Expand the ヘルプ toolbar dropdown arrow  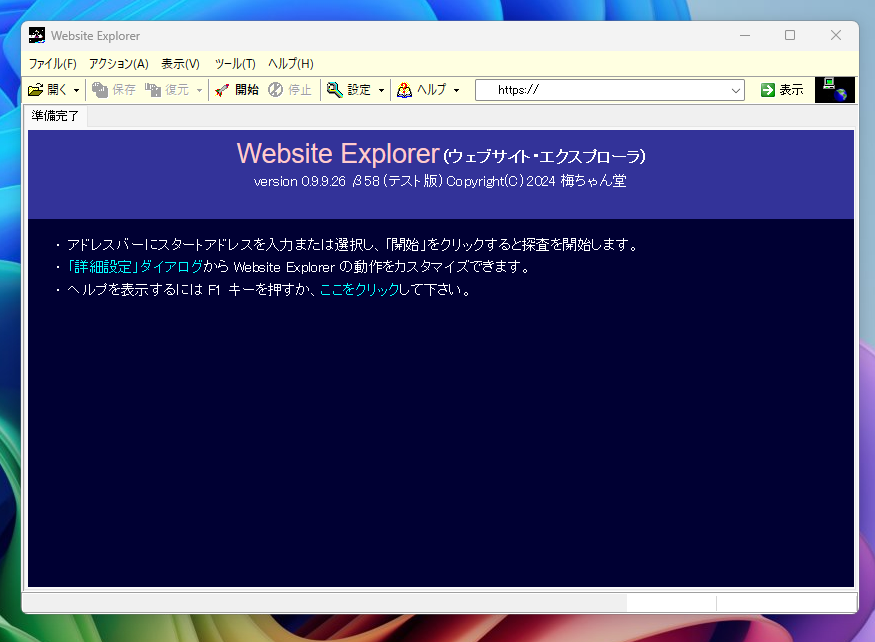[x=456, y=89]
